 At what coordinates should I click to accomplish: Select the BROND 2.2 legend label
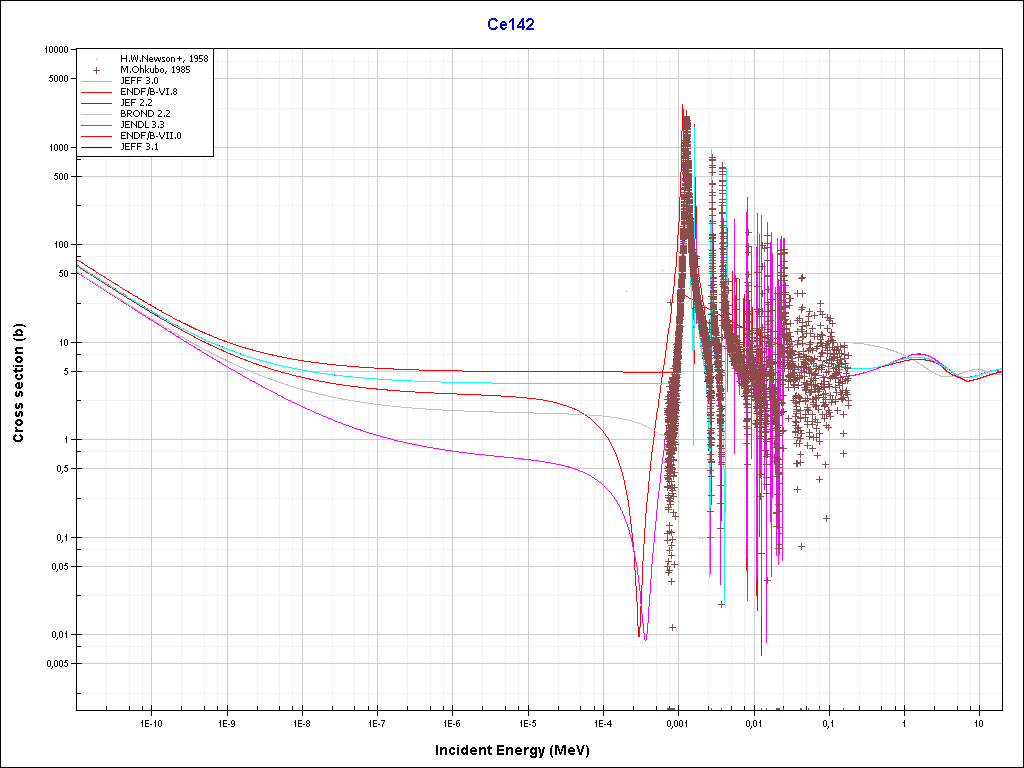tap(144, 114)
